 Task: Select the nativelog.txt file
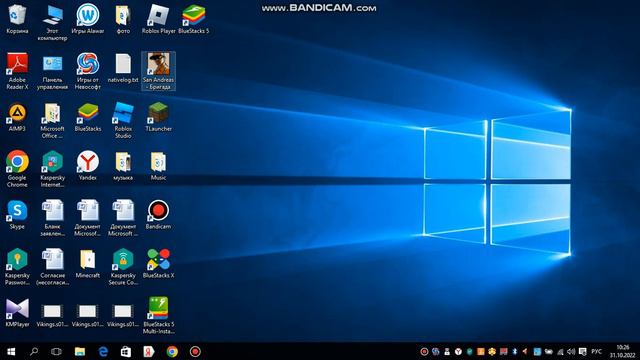[x=123, y=68]
